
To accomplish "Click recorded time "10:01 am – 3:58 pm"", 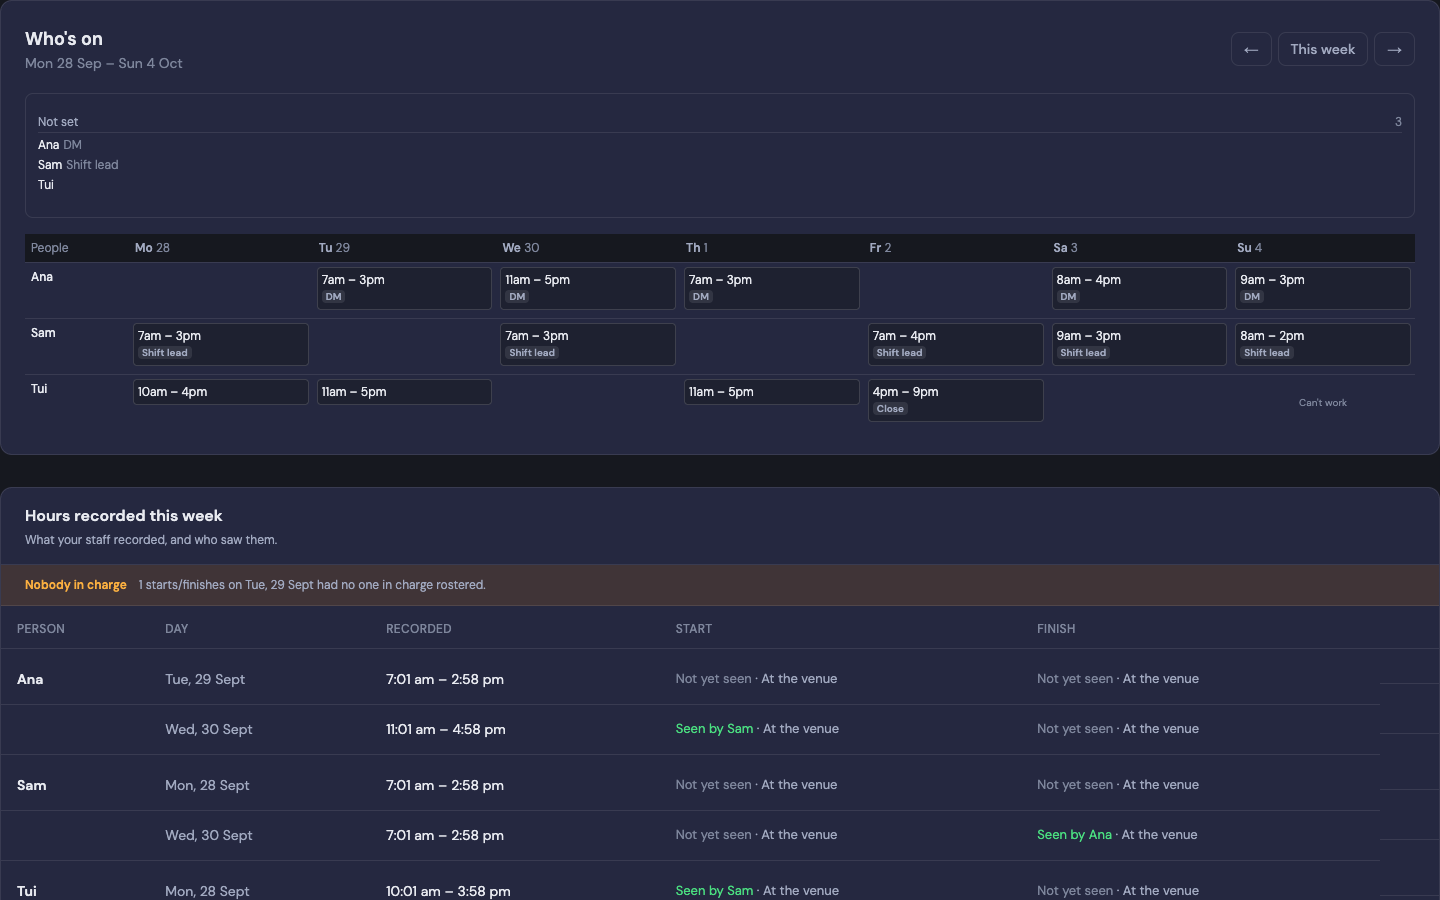I will (448, 892).
